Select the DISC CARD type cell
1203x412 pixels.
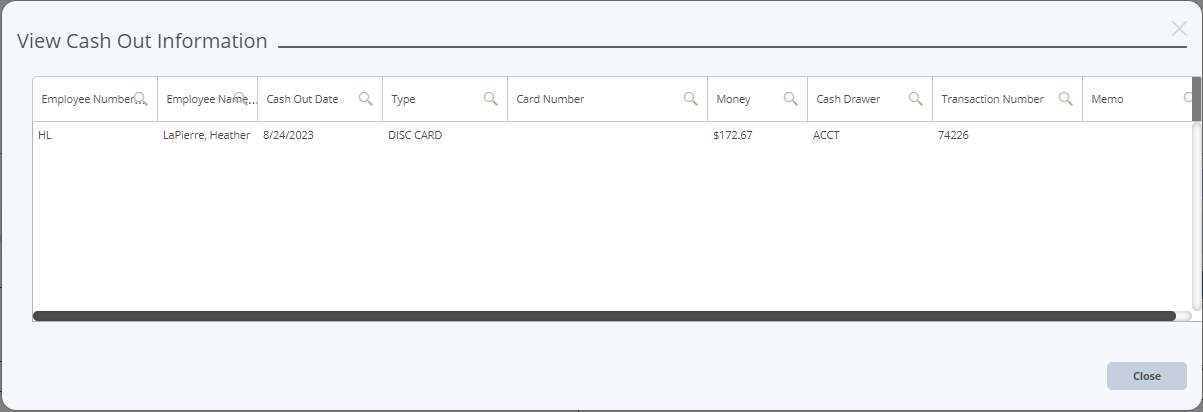click(x=445, y=135)
